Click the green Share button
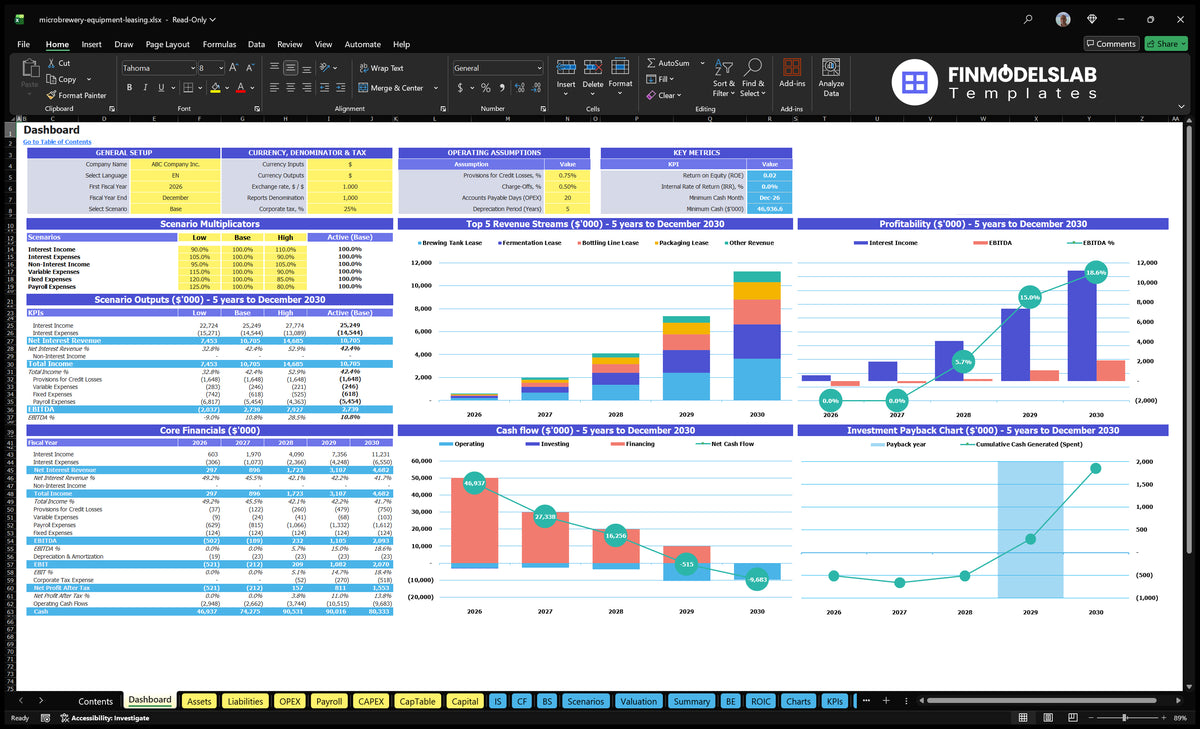The width and height of the screenshot is (1200, 729). pyautogui.click(x=1166, y=44)
